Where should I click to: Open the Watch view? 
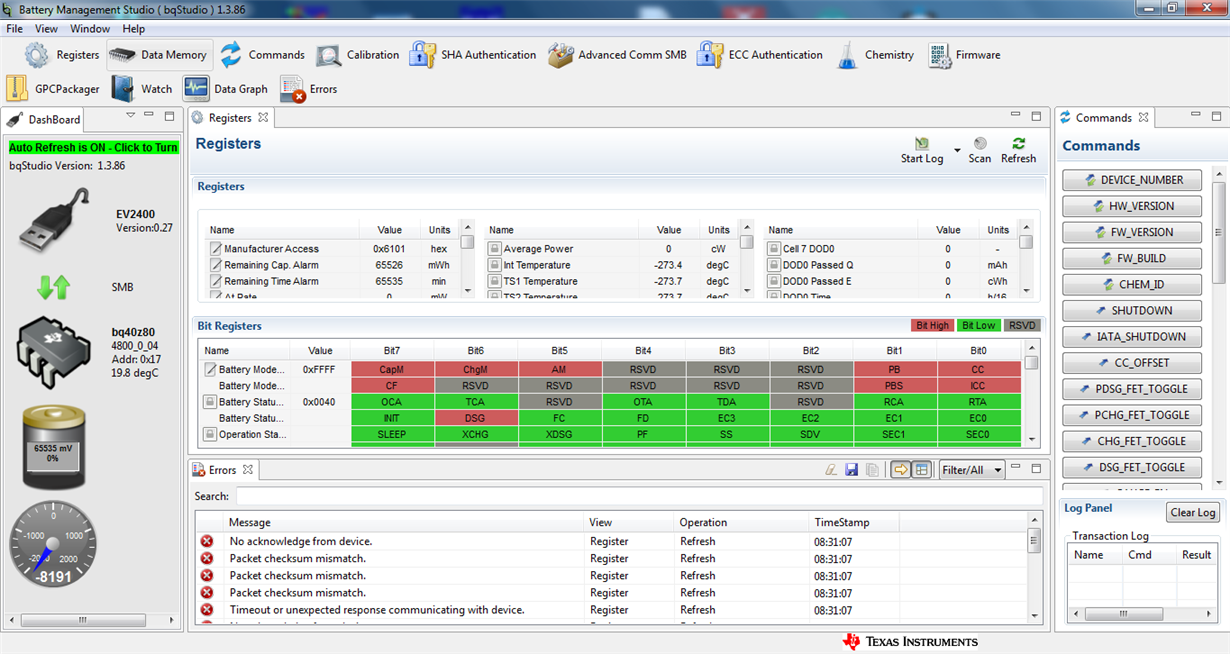click(x=142, y=89)
